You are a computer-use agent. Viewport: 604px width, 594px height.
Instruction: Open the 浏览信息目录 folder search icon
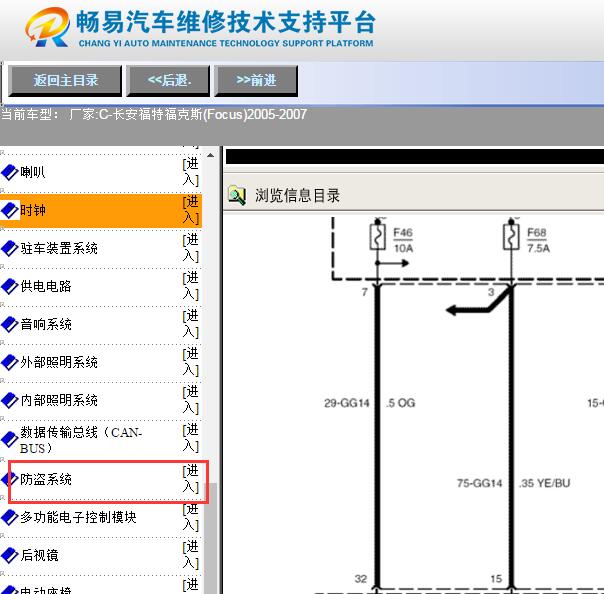coord(237,195)
